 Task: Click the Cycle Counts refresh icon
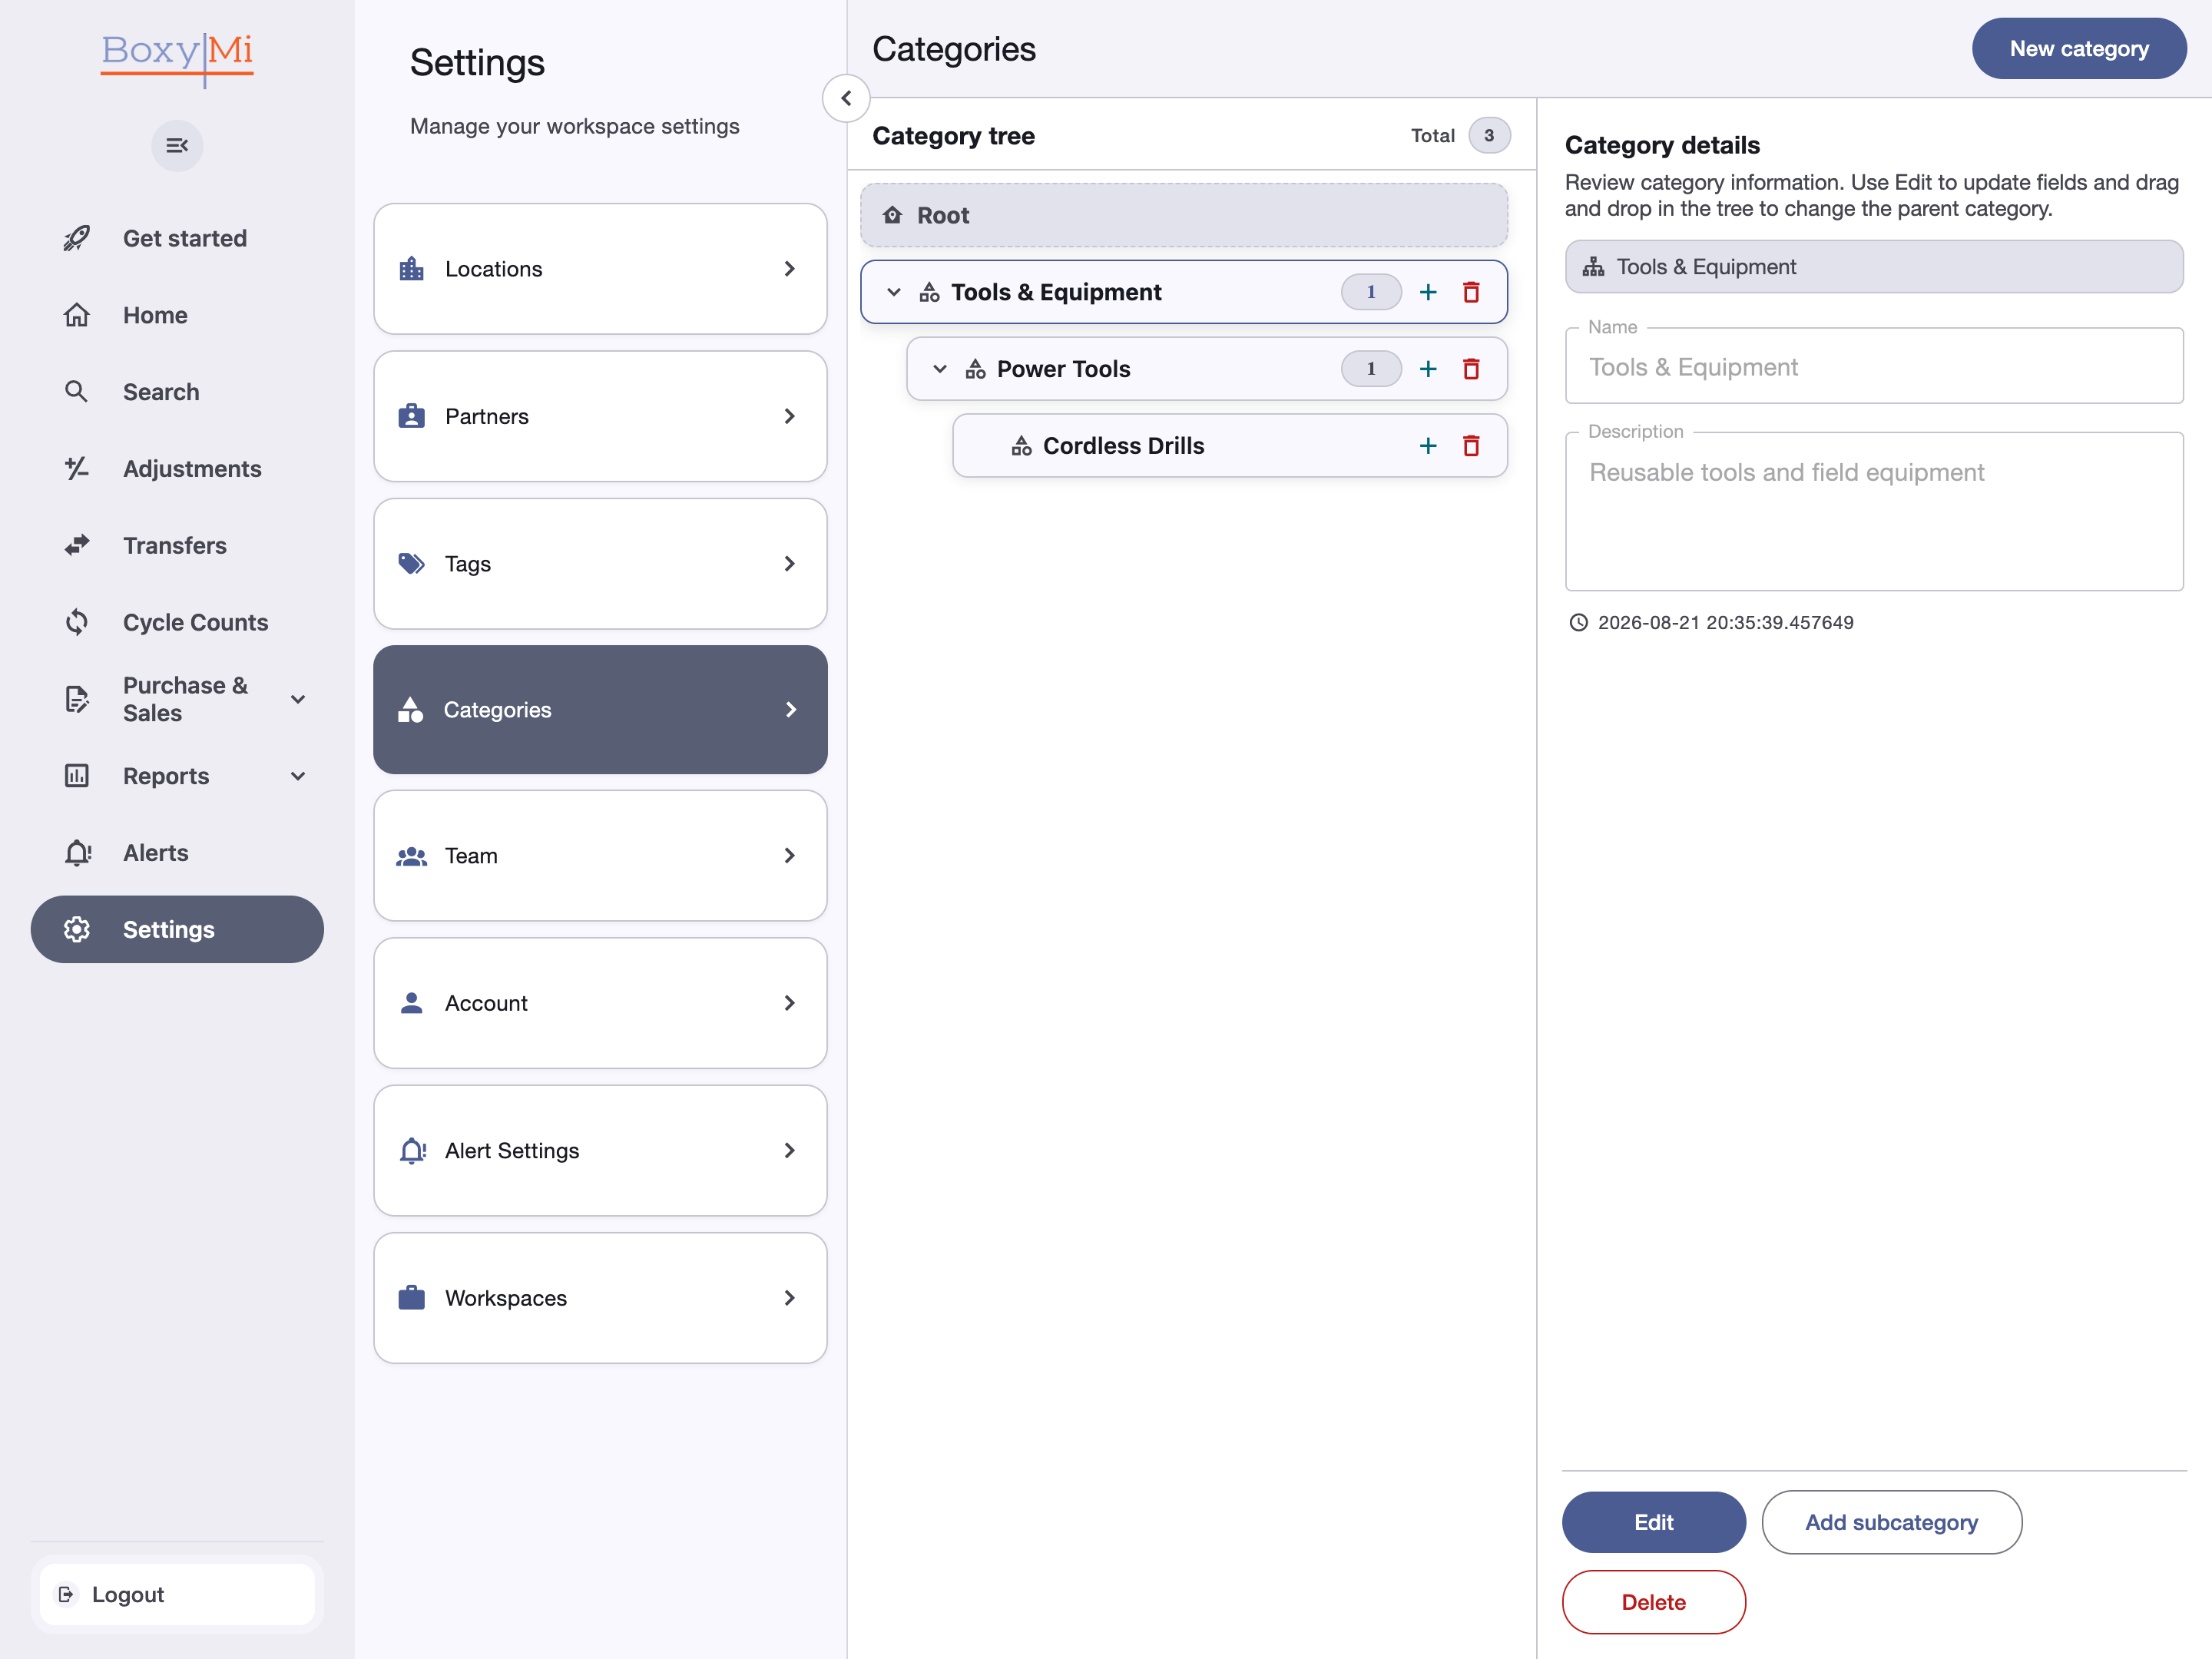77,622
